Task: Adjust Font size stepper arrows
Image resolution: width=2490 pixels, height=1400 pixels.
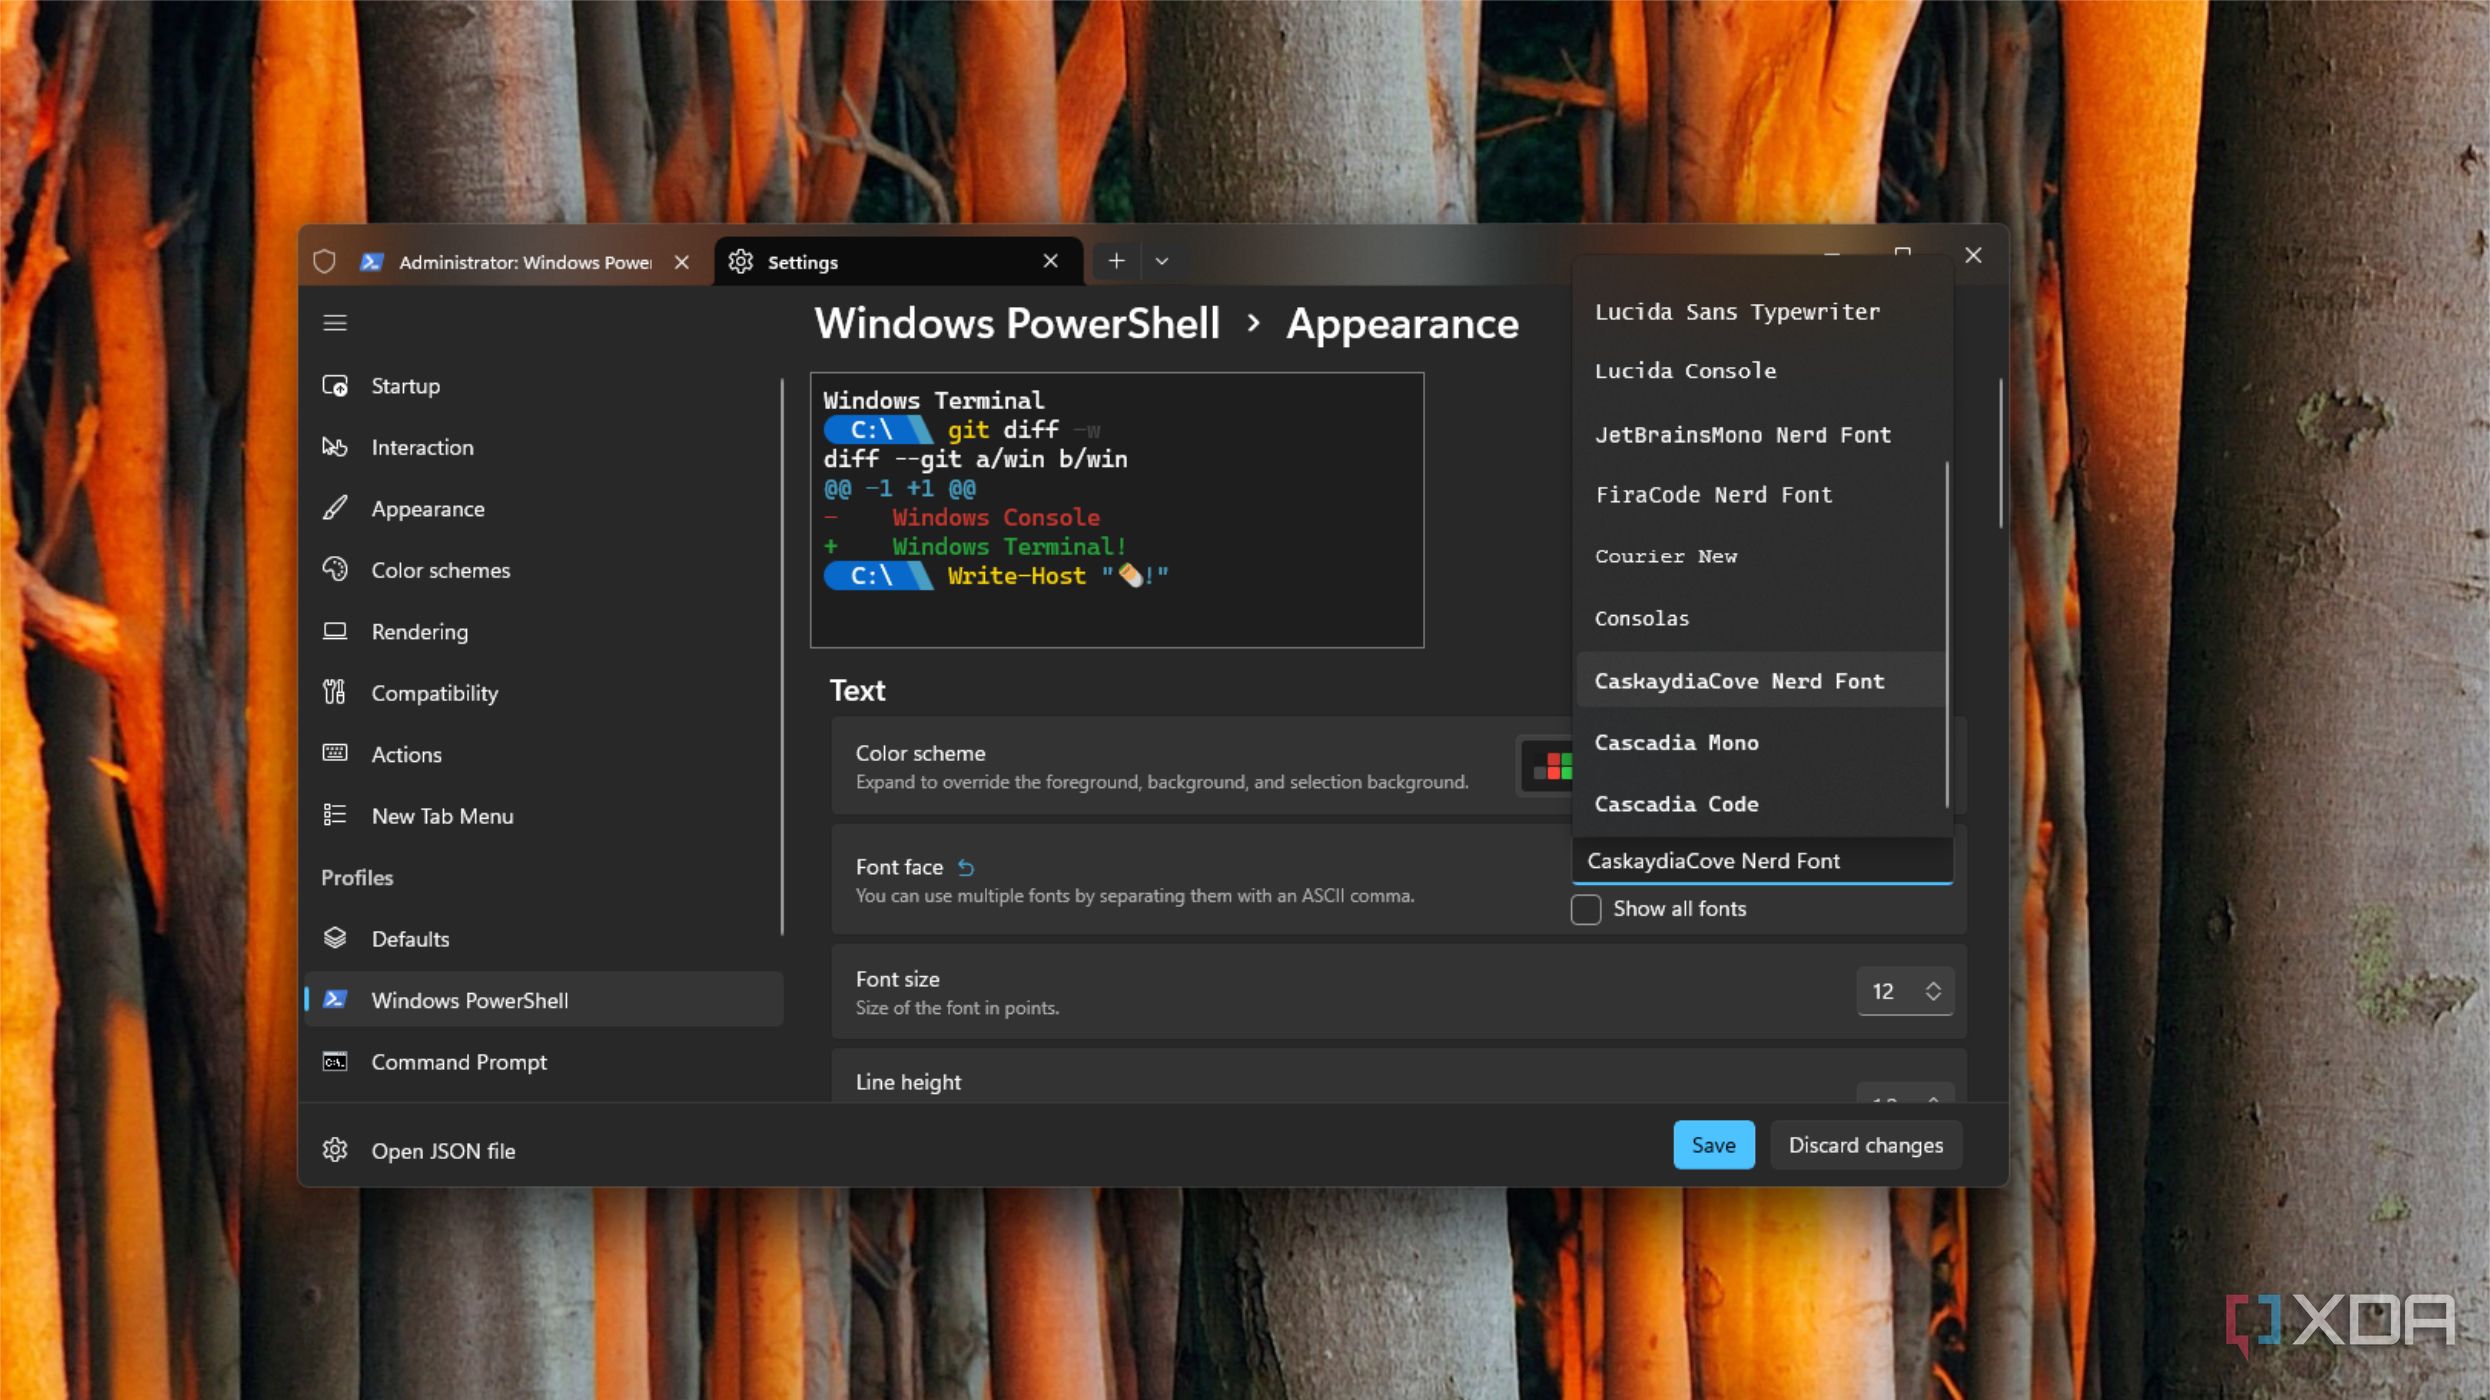Action: (1933, 991)
